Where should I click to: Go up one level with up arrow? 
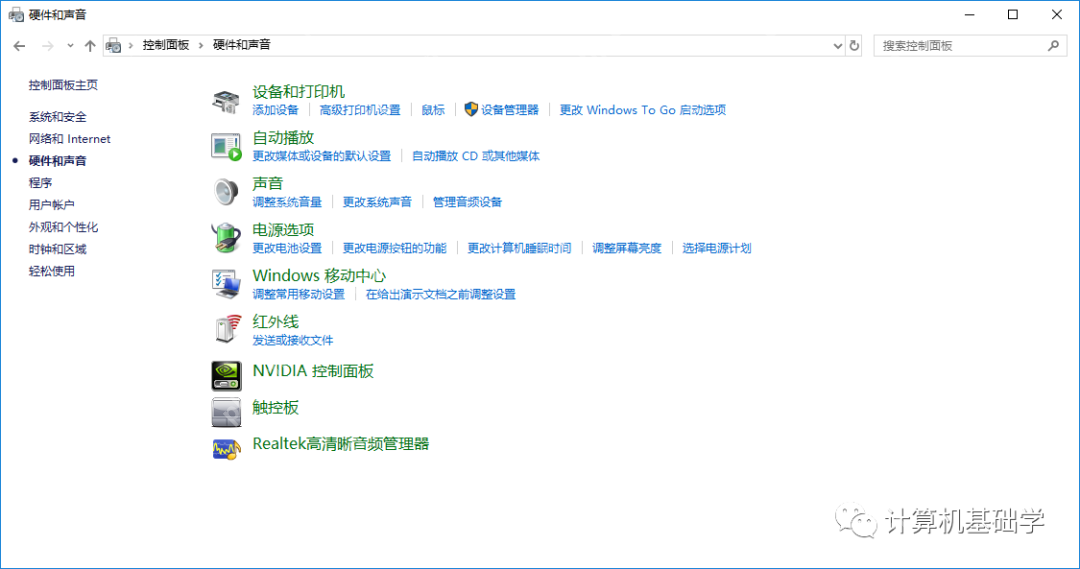pos(90,46)
